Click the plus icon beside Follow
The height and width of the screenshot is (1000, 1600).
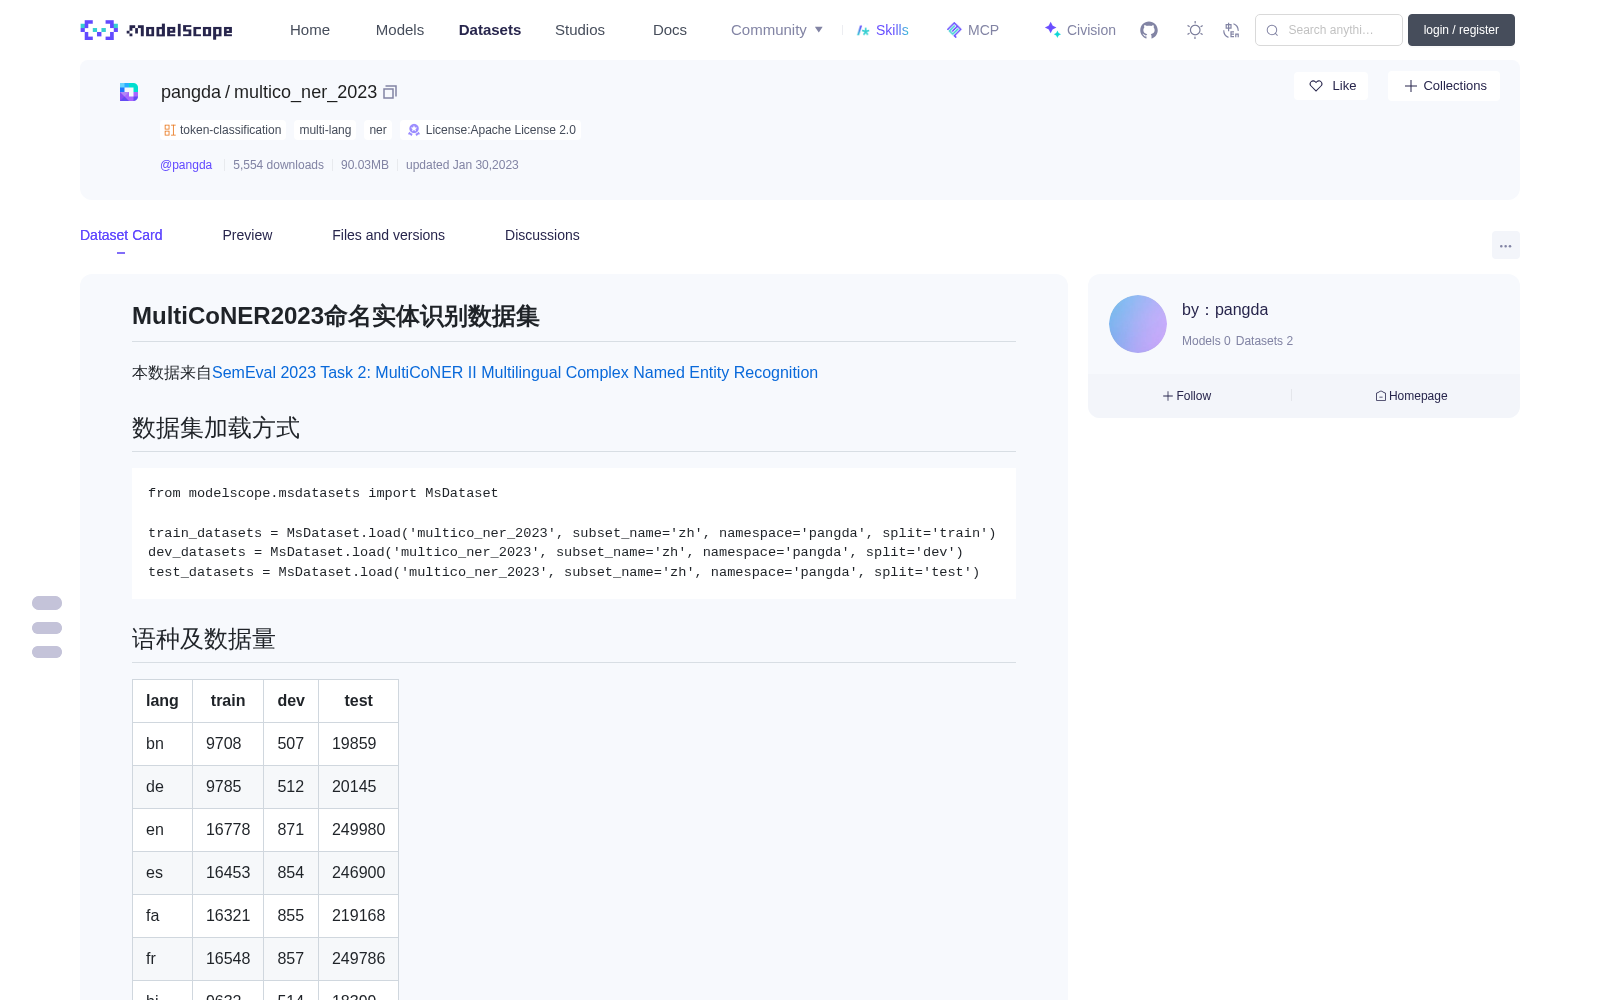point(1168,396)
